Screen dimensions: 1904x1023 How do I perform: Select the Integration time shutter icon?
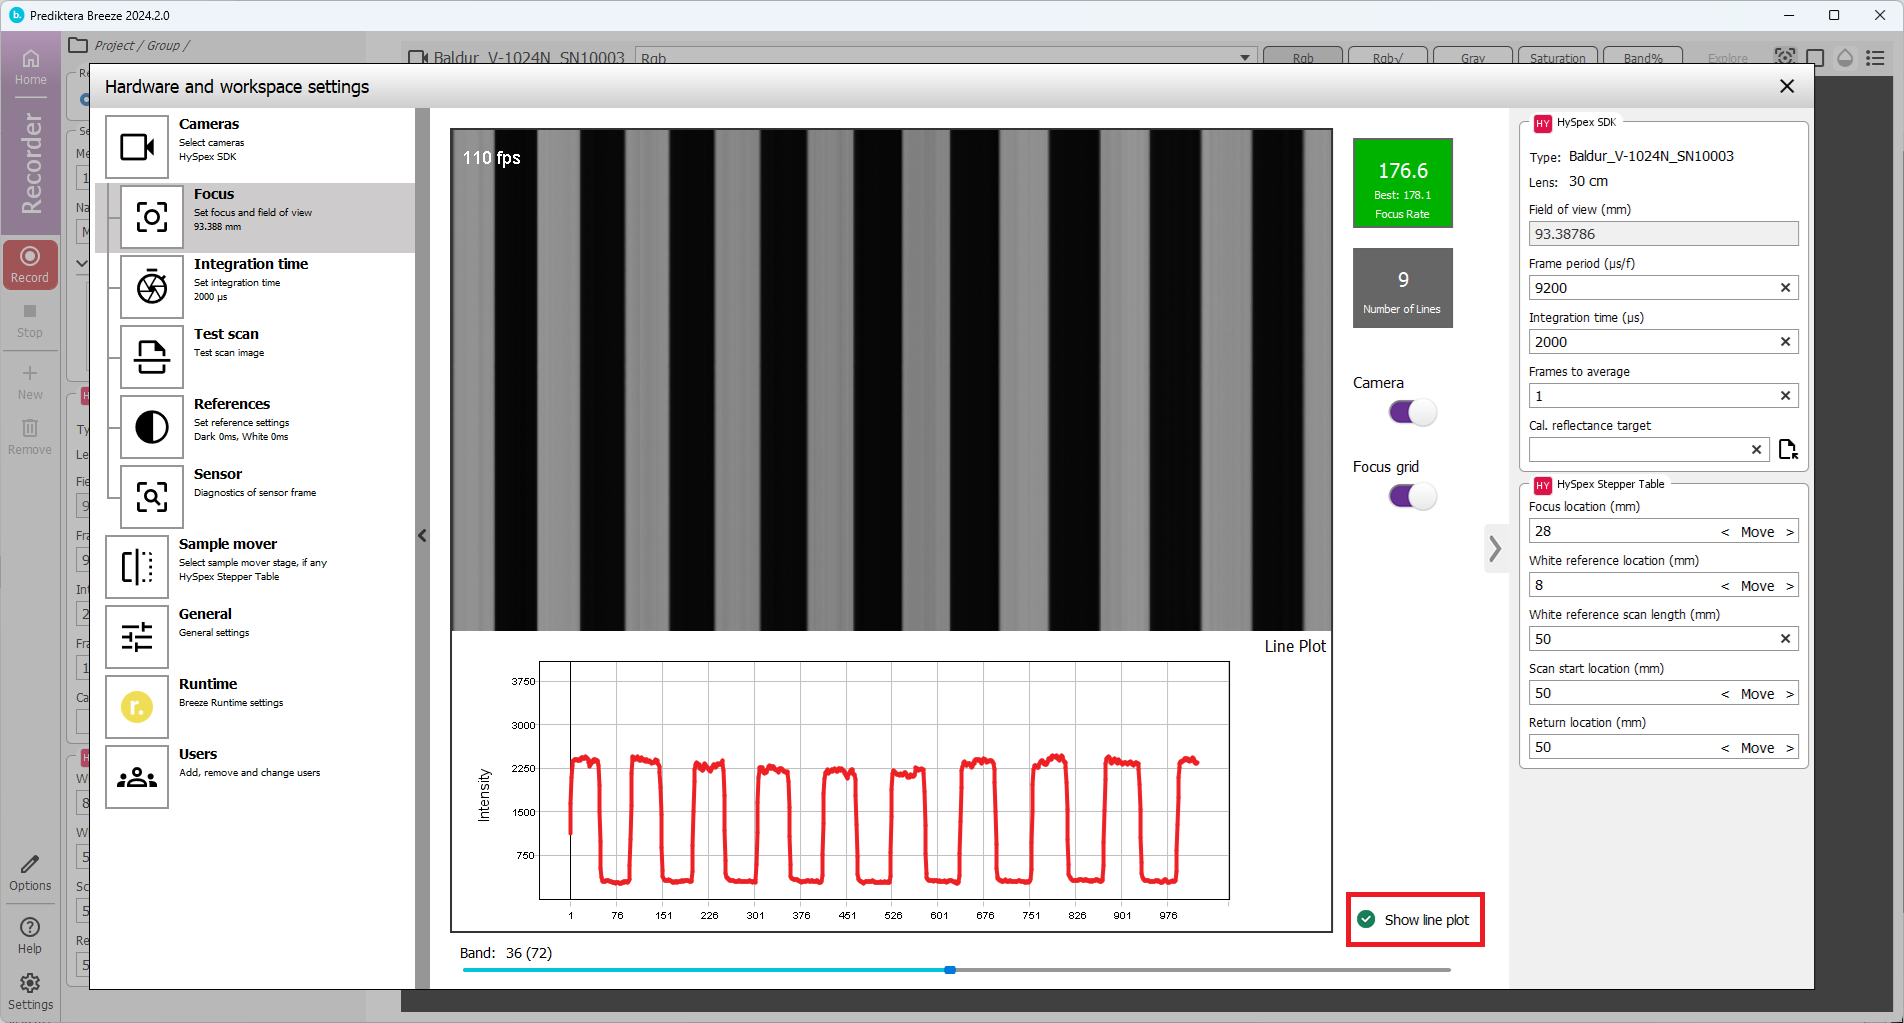(x=152, y=287)
